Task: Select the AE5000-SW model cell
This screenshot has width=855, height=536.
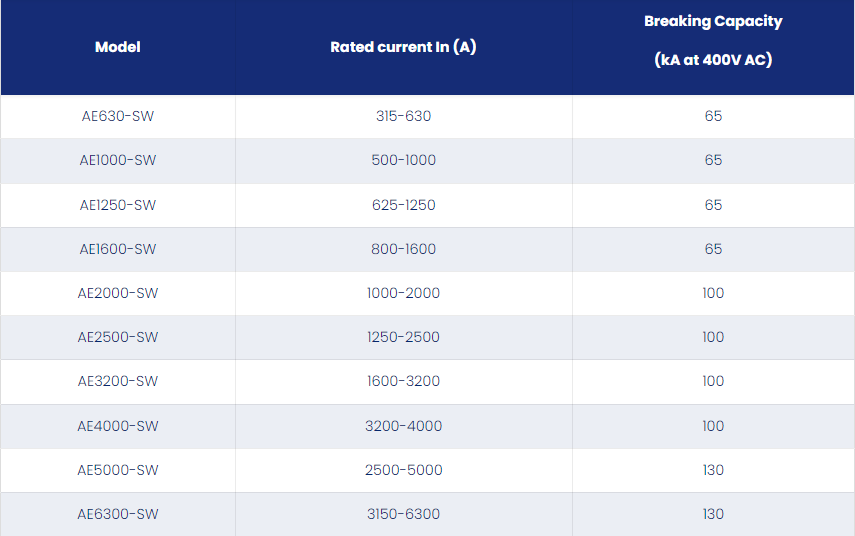Action: click(118, 470)
